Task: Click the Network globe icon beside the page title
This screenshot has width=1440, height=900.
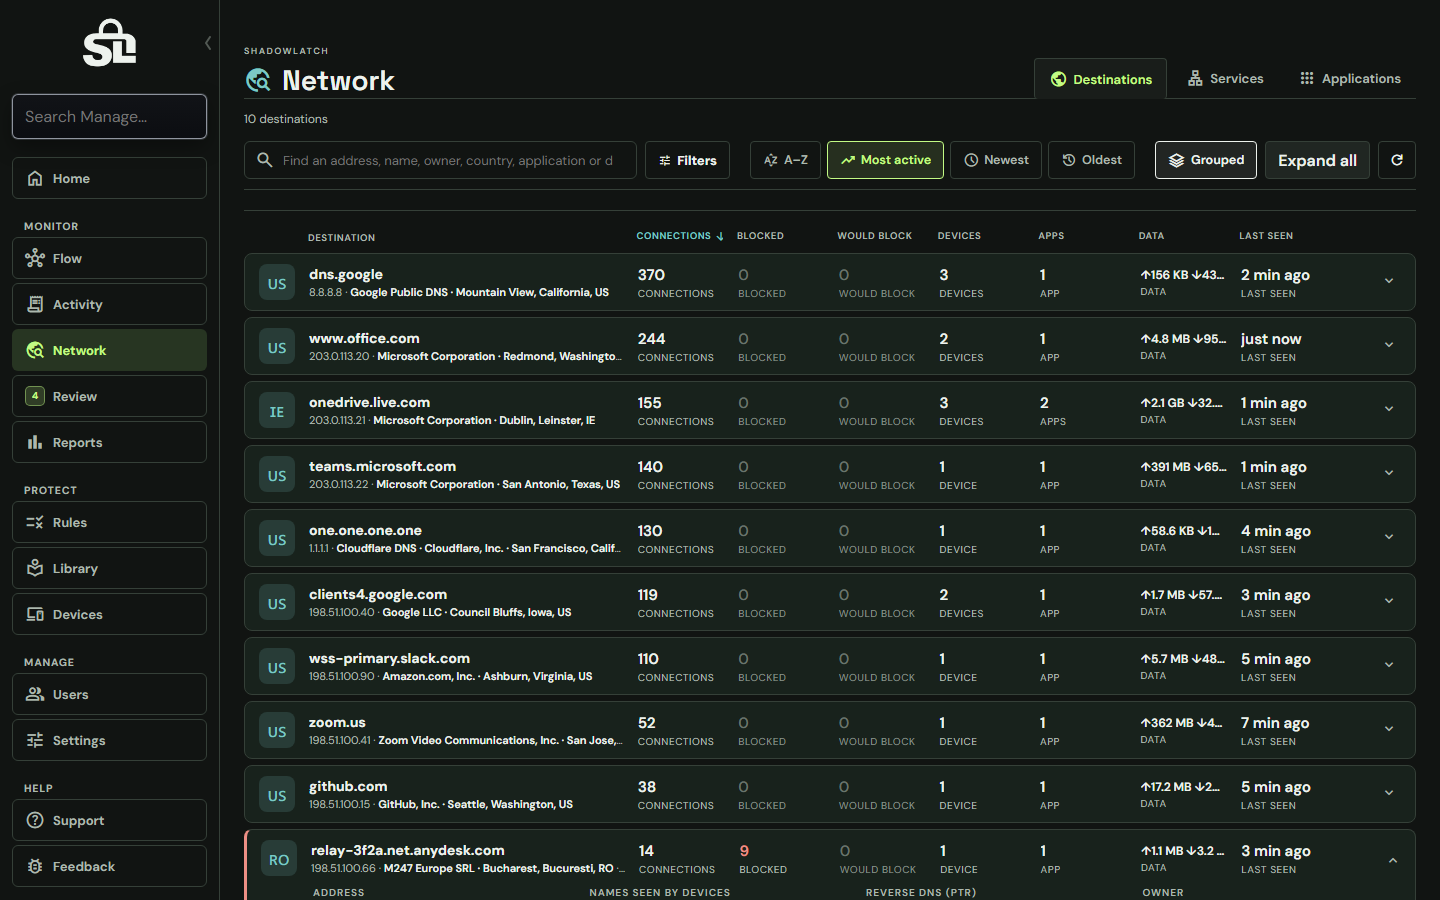Action: [258, 80]
